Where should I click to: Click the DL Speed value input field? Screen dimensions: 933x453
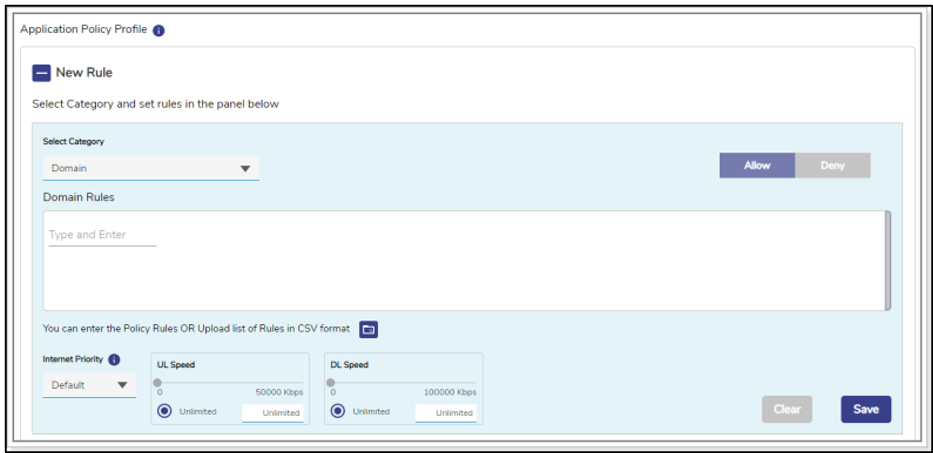(446, 412)
